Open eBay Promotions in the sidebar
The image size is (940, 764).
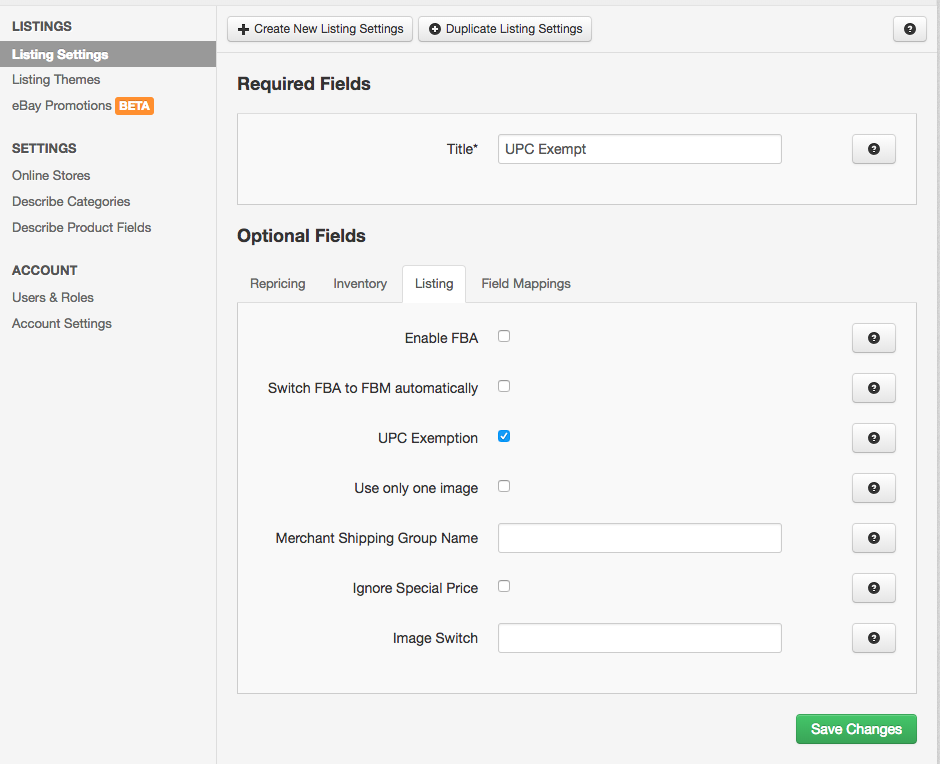pyautogui.click(x=62, y=106)
